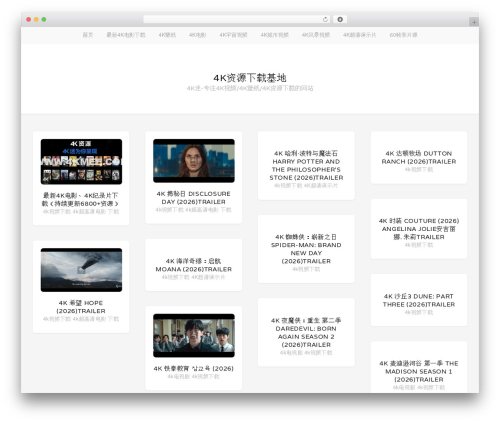500x423 pixels.
Task: Open Daredevil: Born Again Season 2 title
Action: 306,332
